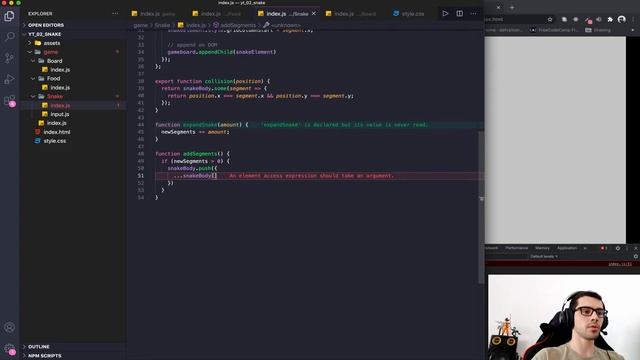Expand the assets folder

point(51,43)
